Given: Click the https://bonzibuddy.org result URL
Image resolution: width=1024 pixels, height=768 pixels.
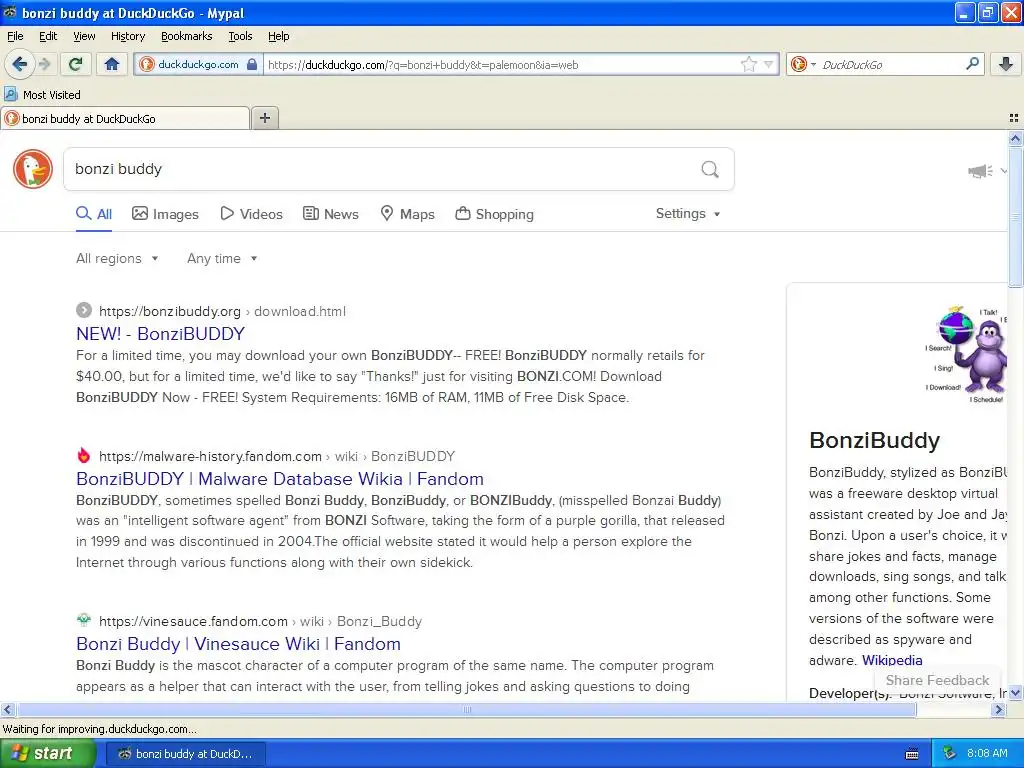Looking at the screenshot, I should 170,312.
